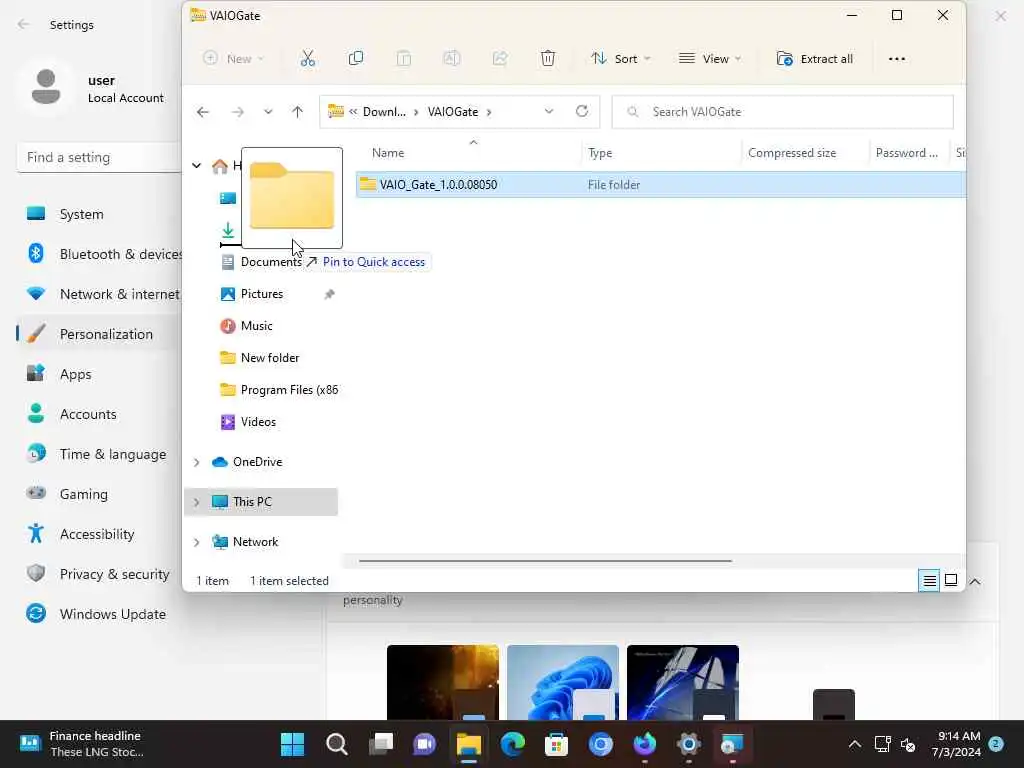The width and height of the screenshot is (1024, 768).
Task: Select the dark blue abstract theme thumbnail
Action: (x=683, y=683)
